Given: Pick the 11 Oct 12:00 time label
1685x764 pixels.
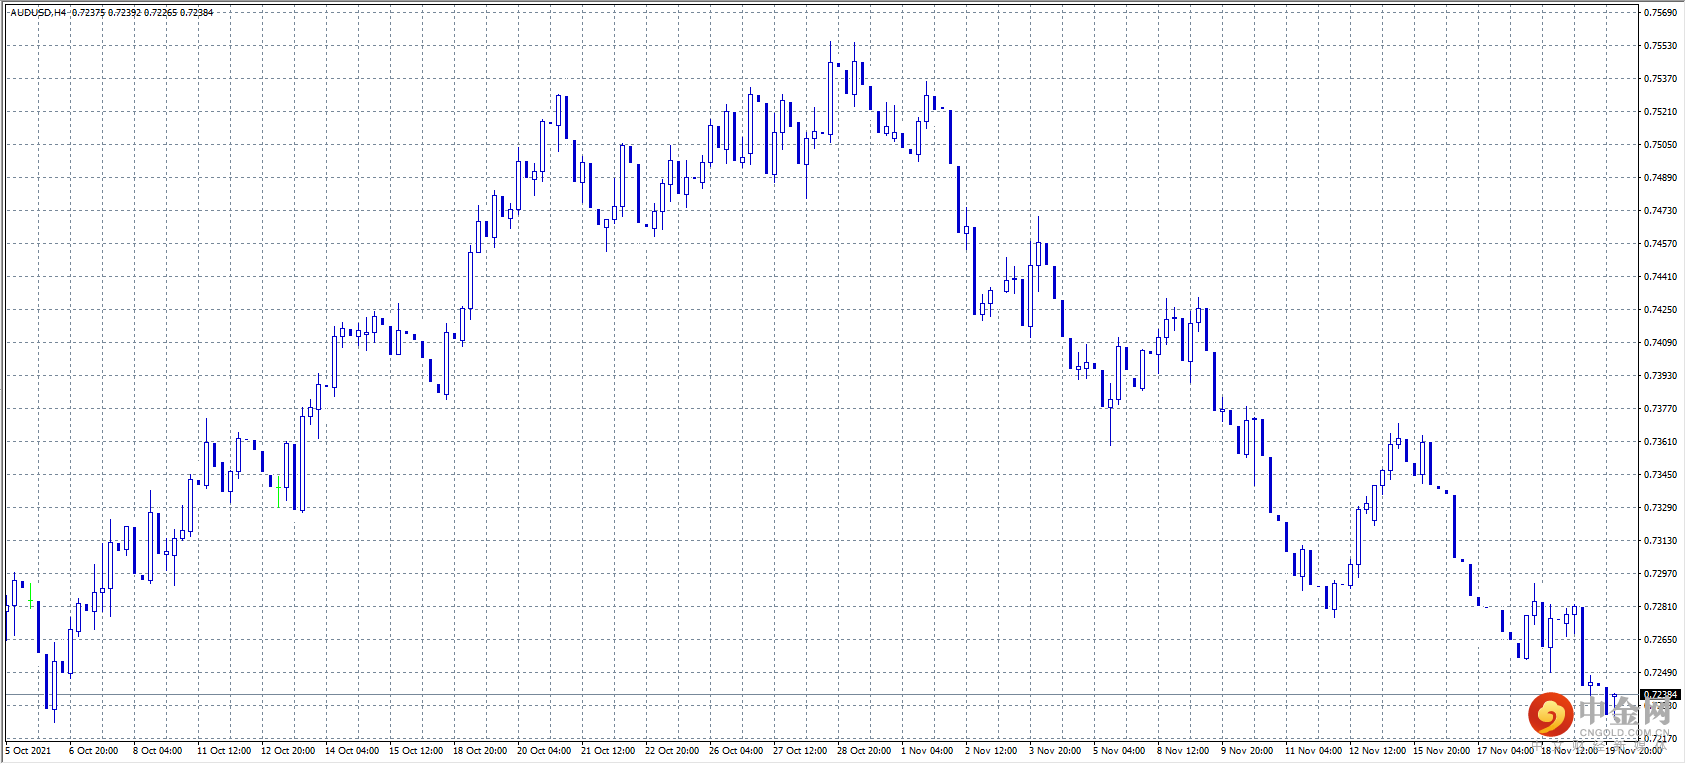Looking at the screenshot, I should click(224, 751).
